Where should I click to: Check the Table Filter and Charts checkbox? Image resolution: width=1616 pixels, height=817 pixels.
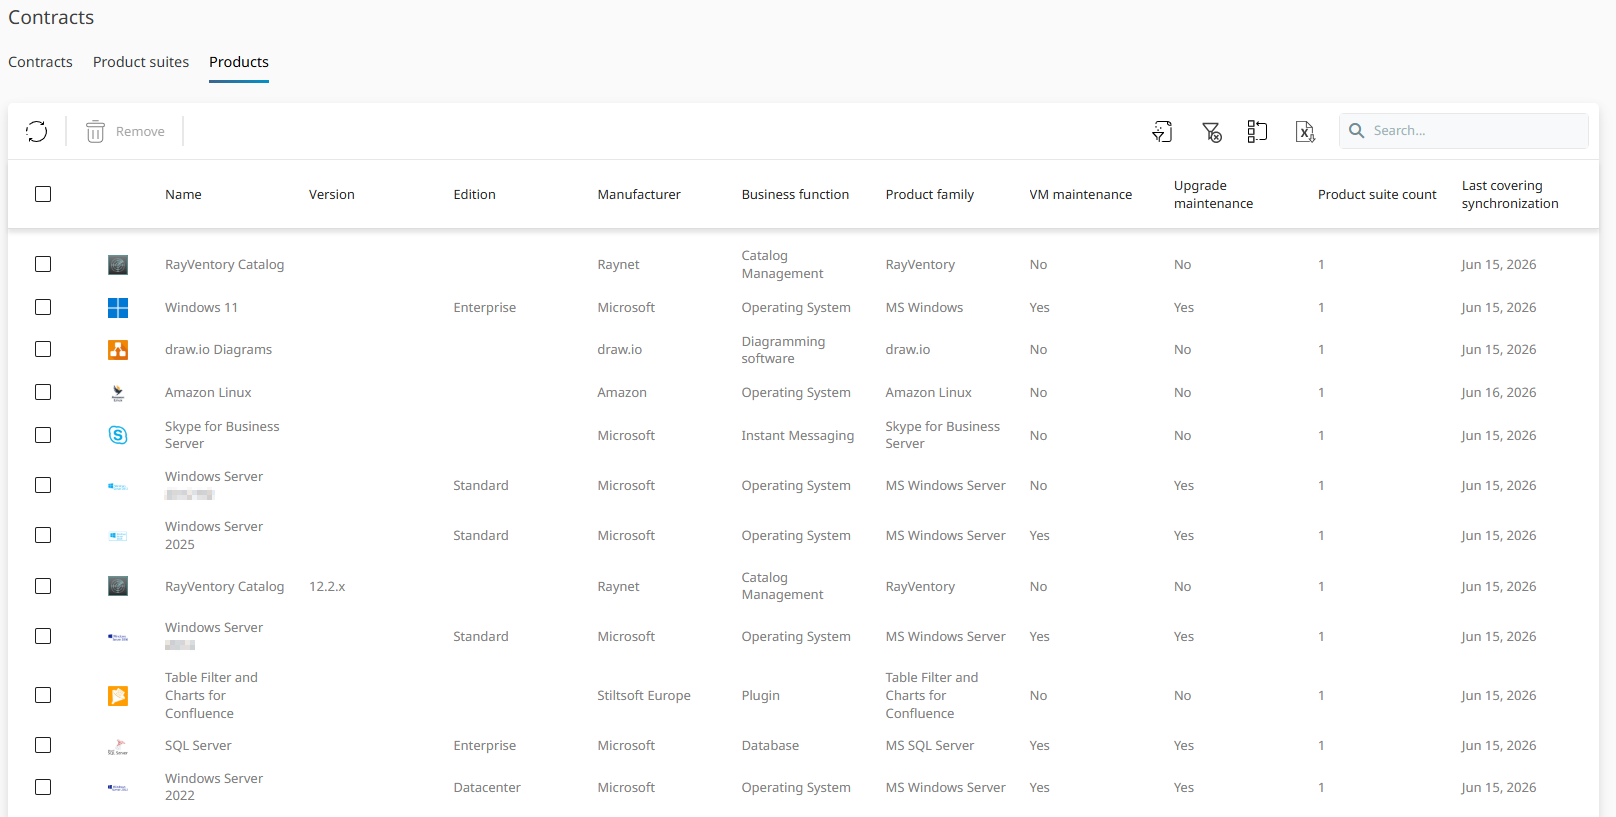tap(43, 695)
